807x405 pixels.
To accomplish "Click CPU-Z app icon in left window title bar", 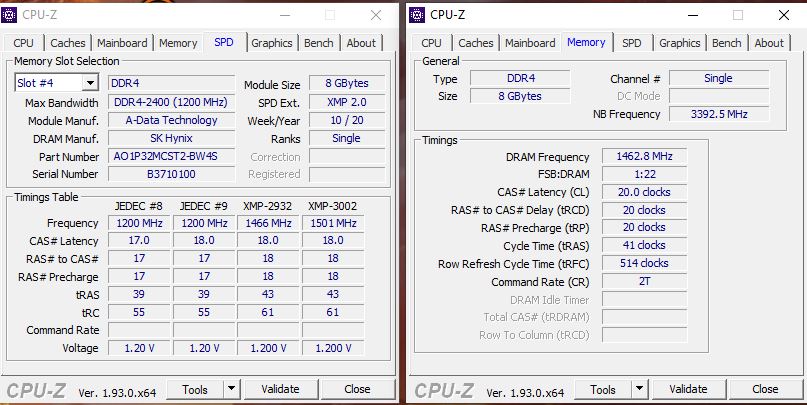I will (x=9, y=15).
